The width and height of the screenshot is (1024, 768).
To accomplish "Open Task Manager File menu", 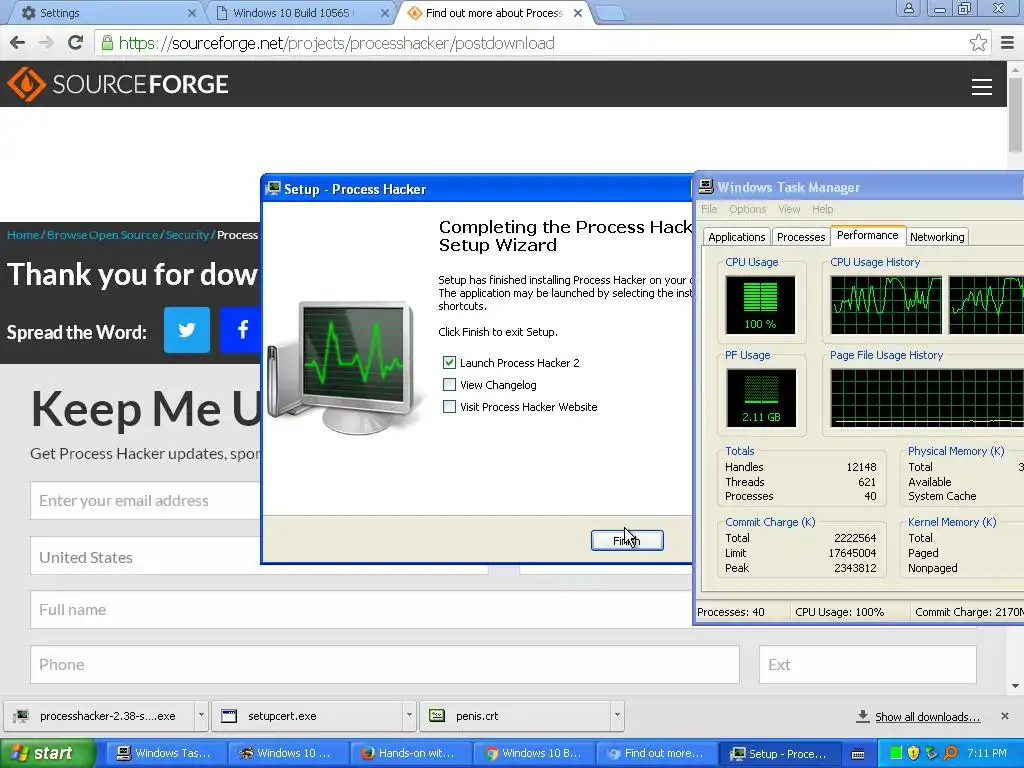I will [709, 209].
